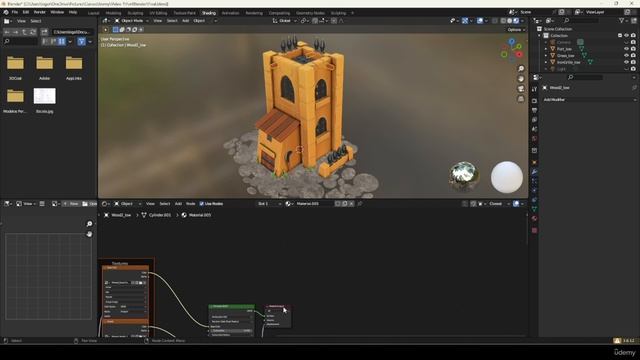The height and width of the screenshot is (360, 640).
Task: Open the Slot 1 material slot dropdown
Action: (x=269, y=204)
